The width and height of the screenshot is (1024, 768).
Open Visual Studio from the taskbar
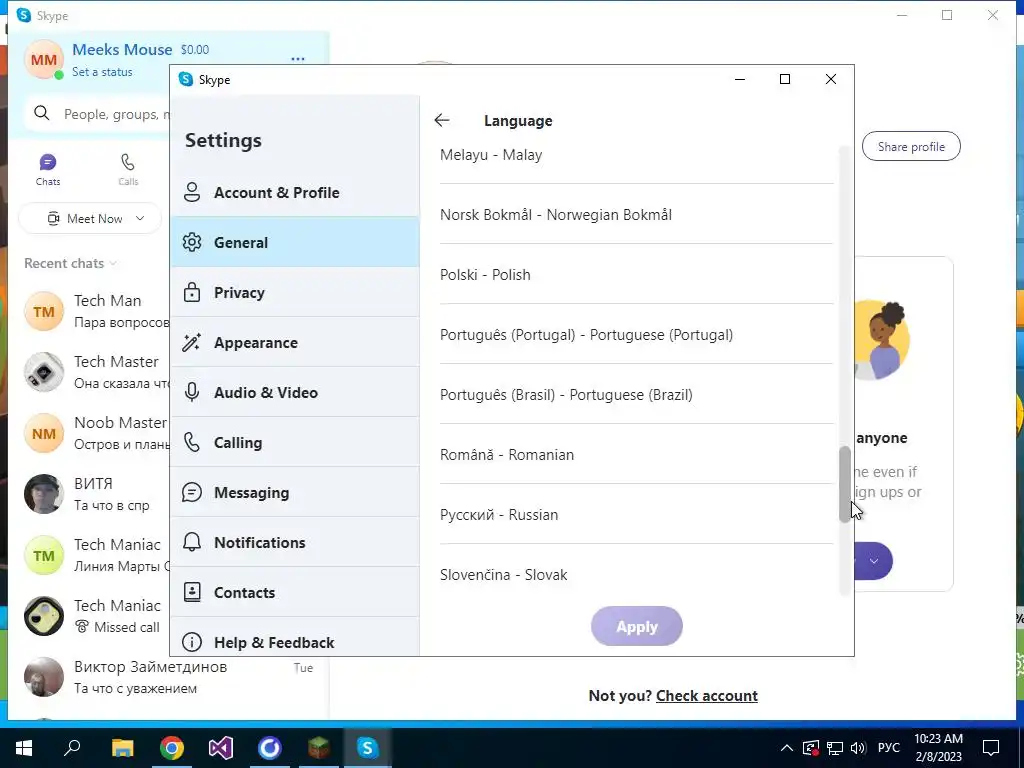[x=221, y=748]
